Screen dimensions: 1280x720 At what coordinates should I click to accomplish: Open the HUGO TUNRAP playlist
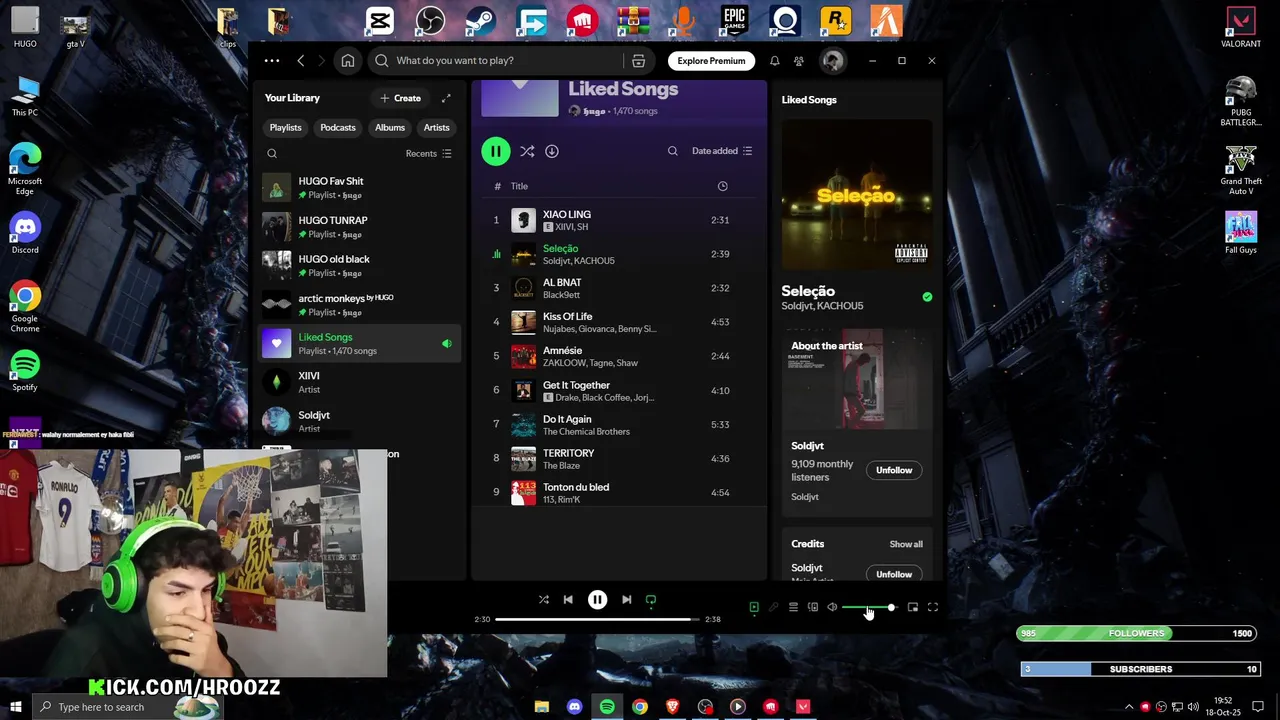pos(360,226)
